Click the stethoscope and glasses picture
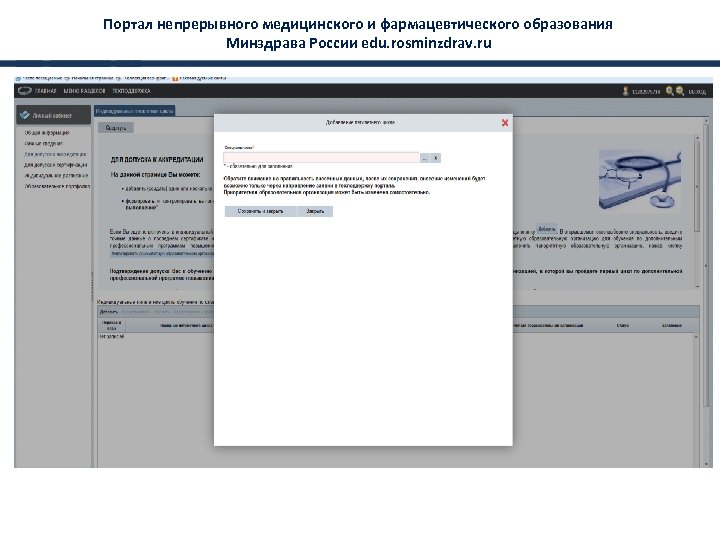The height and width of the screenshot is (540, 720). pos(640,180)
